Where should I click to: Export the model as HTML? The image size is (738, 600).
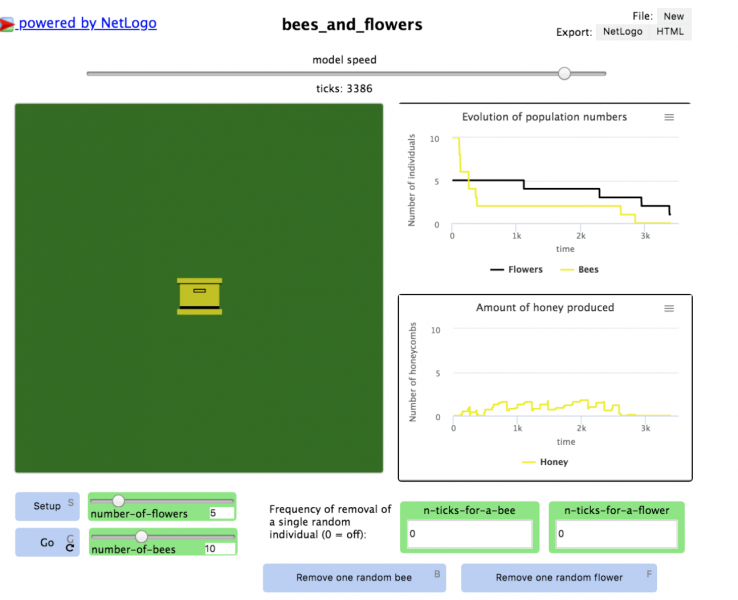(x=670, y=32)
